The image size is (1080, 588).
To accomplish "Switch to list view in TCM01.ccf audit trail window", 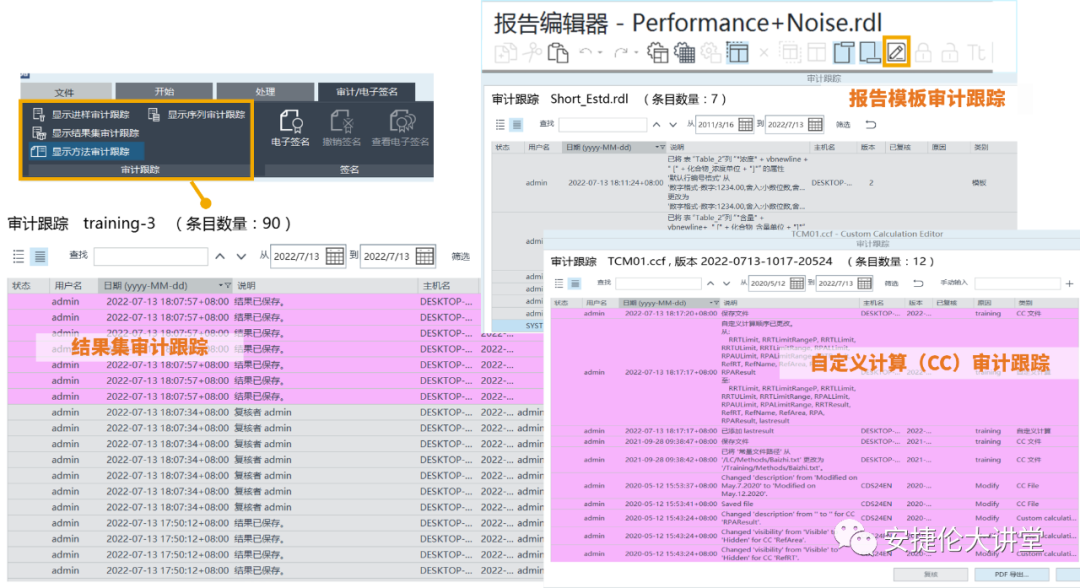I will 559,282.
